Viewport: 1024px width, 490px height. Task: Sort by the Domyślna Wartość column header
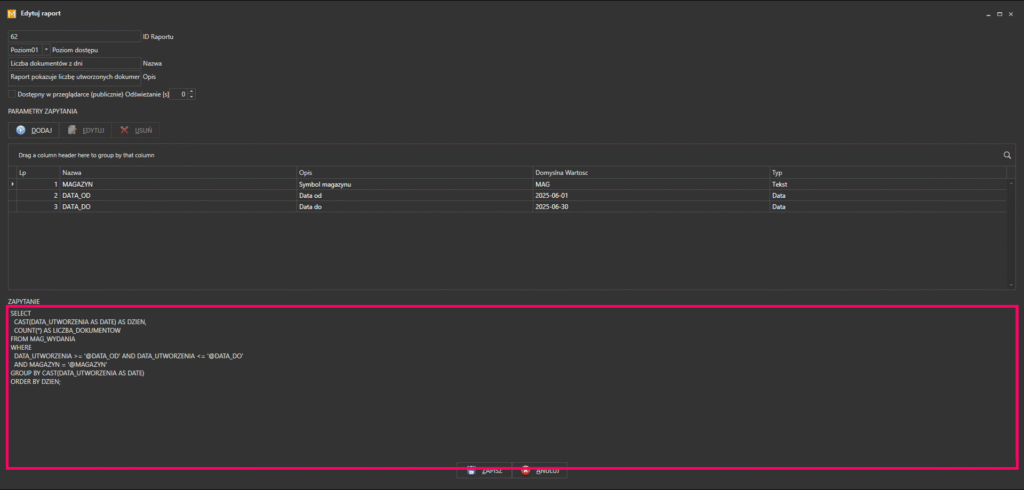650,172
